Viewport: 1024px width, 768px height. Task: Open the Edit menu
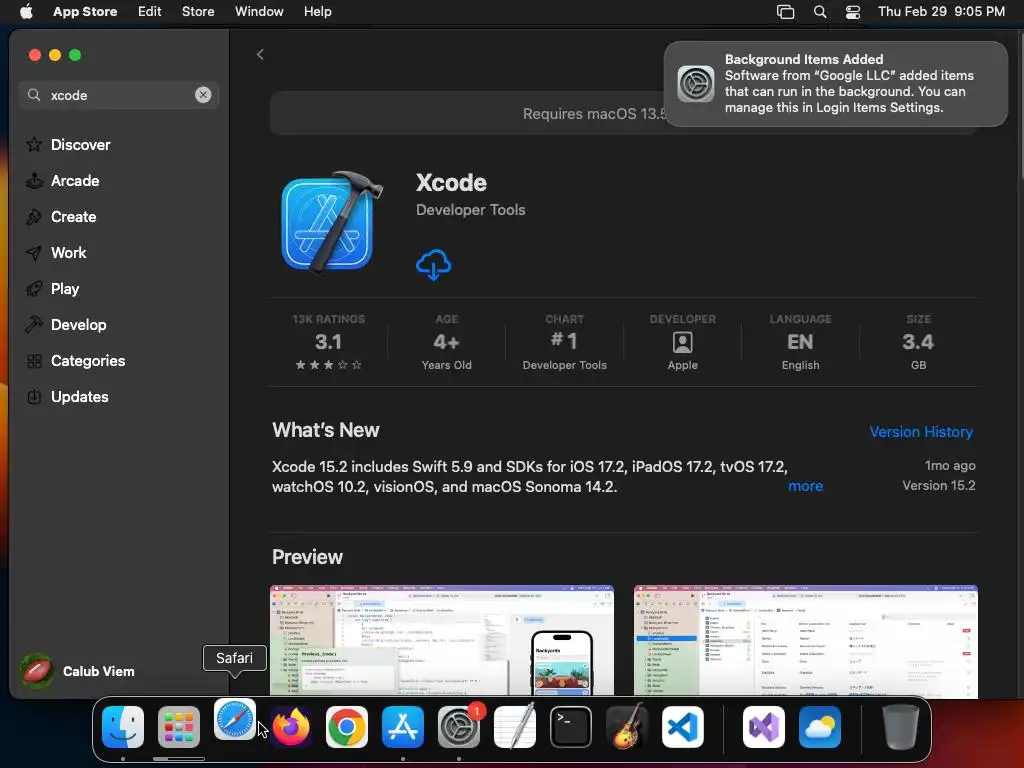pos(150,12)
